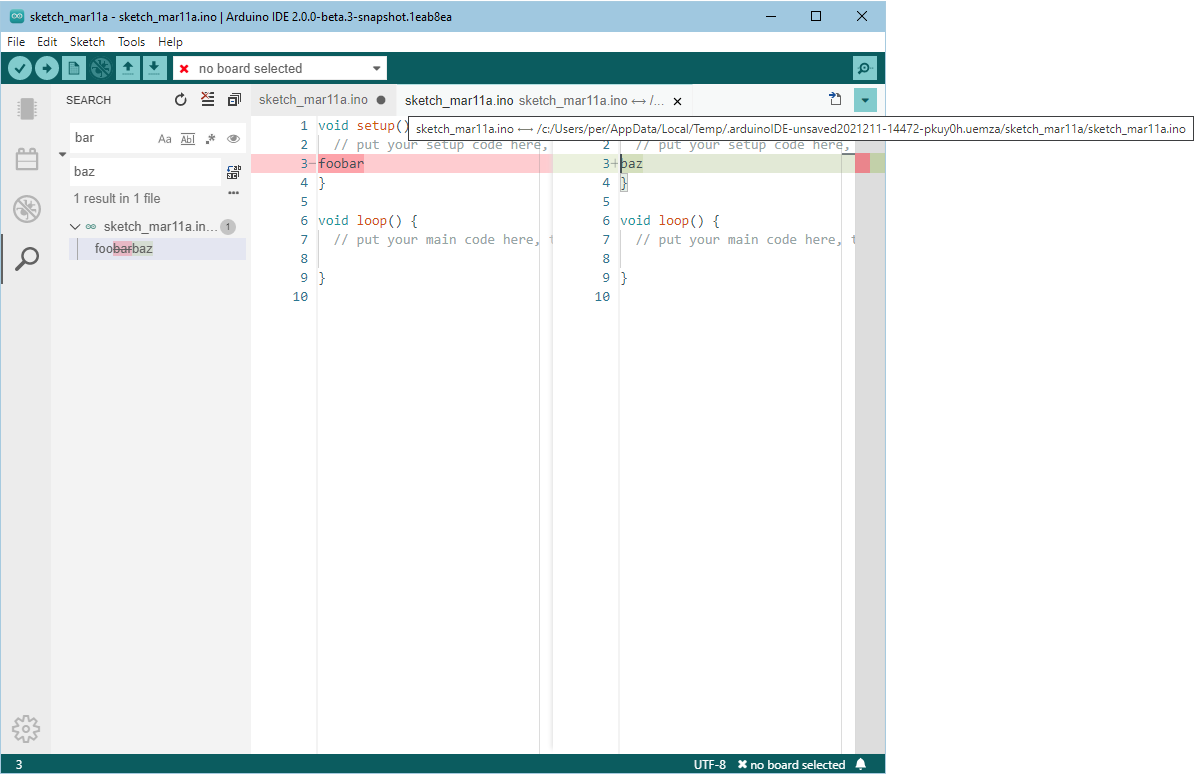Click UTF-8 encoding in status bar
This screenshot has height=775, width=1196.
tap(709, 764)
